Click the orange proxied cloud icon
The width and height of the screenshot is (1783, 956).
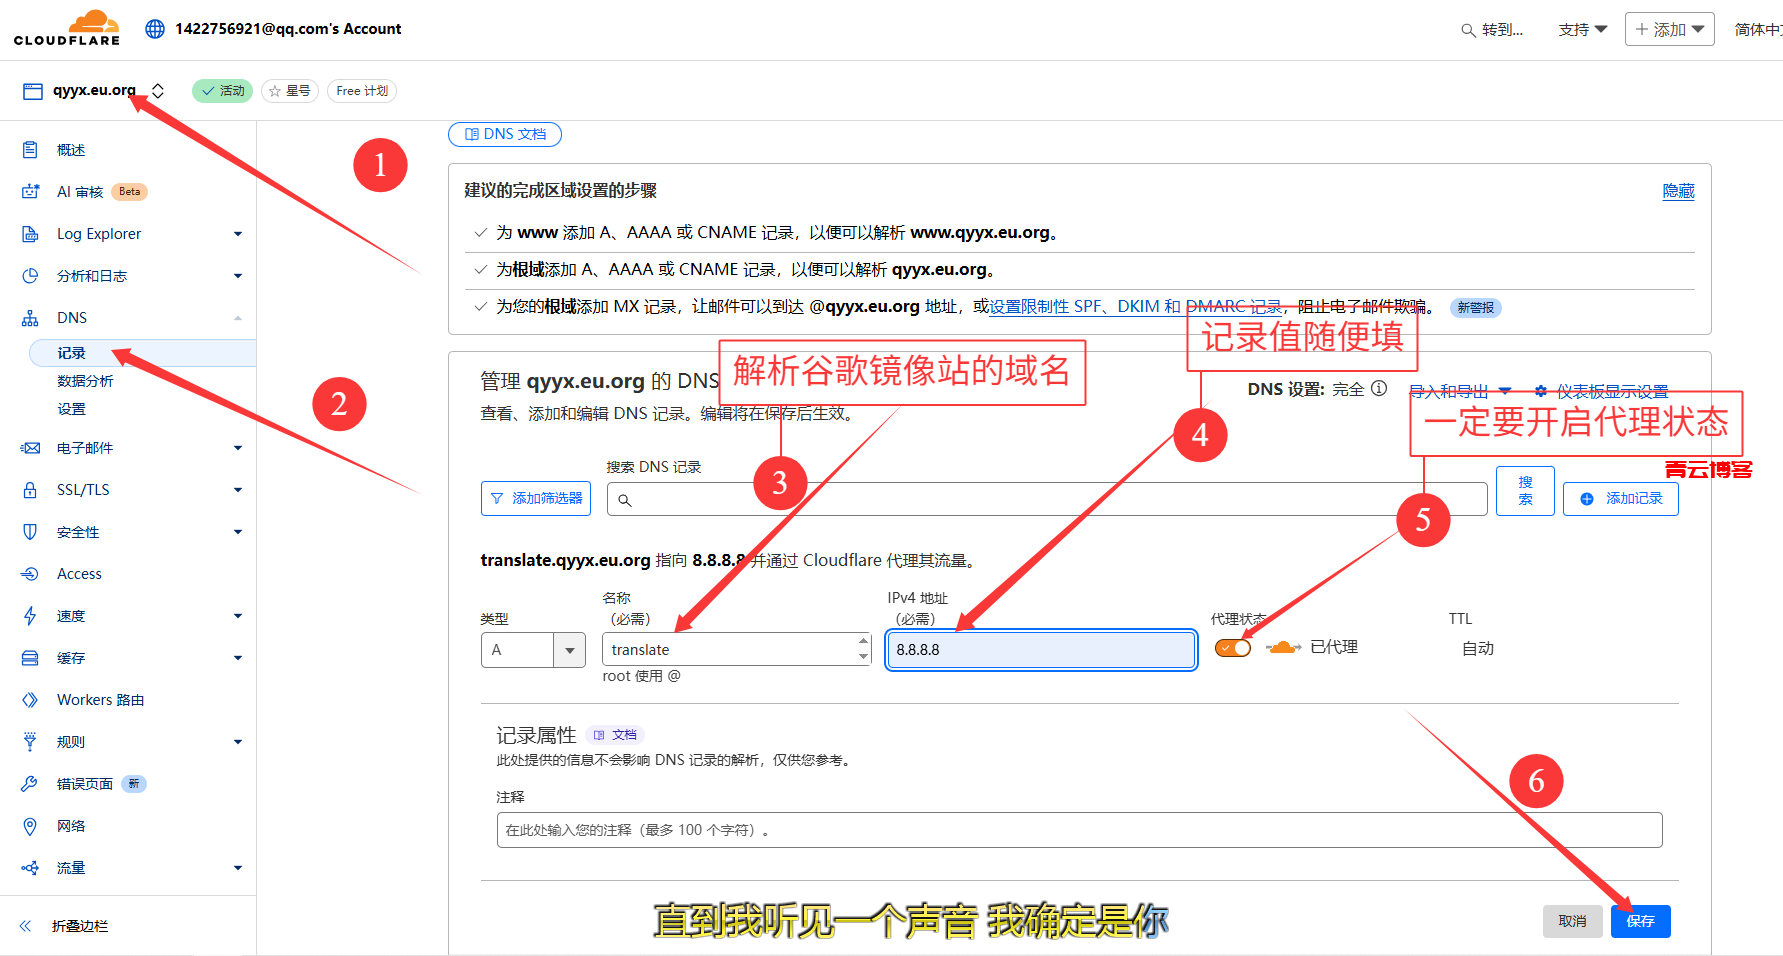pos(1283,648)
